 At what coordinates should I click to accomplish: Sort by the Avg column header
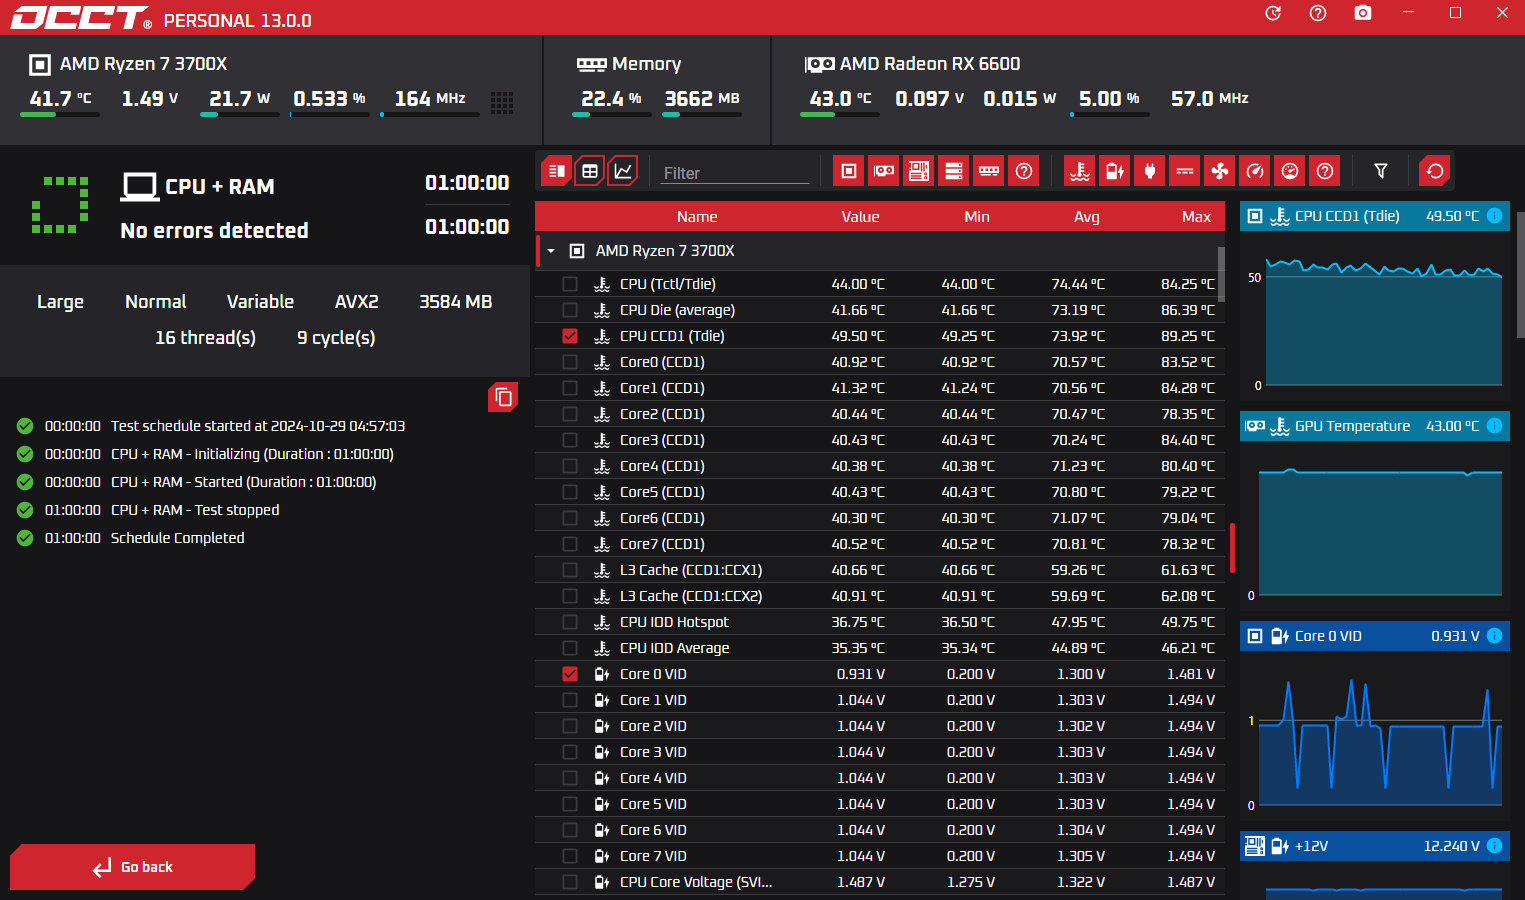coord(1087,217)
